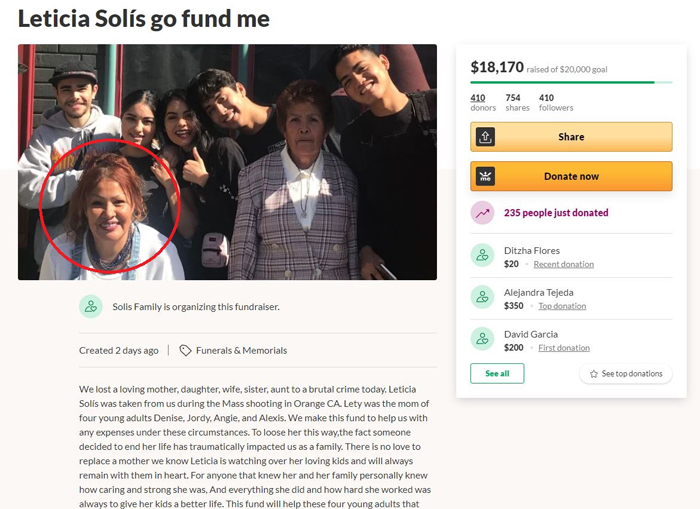The height and width of the screenshot is (509, 700).
Task: Open the Top donation link
Action: point(561,306)
